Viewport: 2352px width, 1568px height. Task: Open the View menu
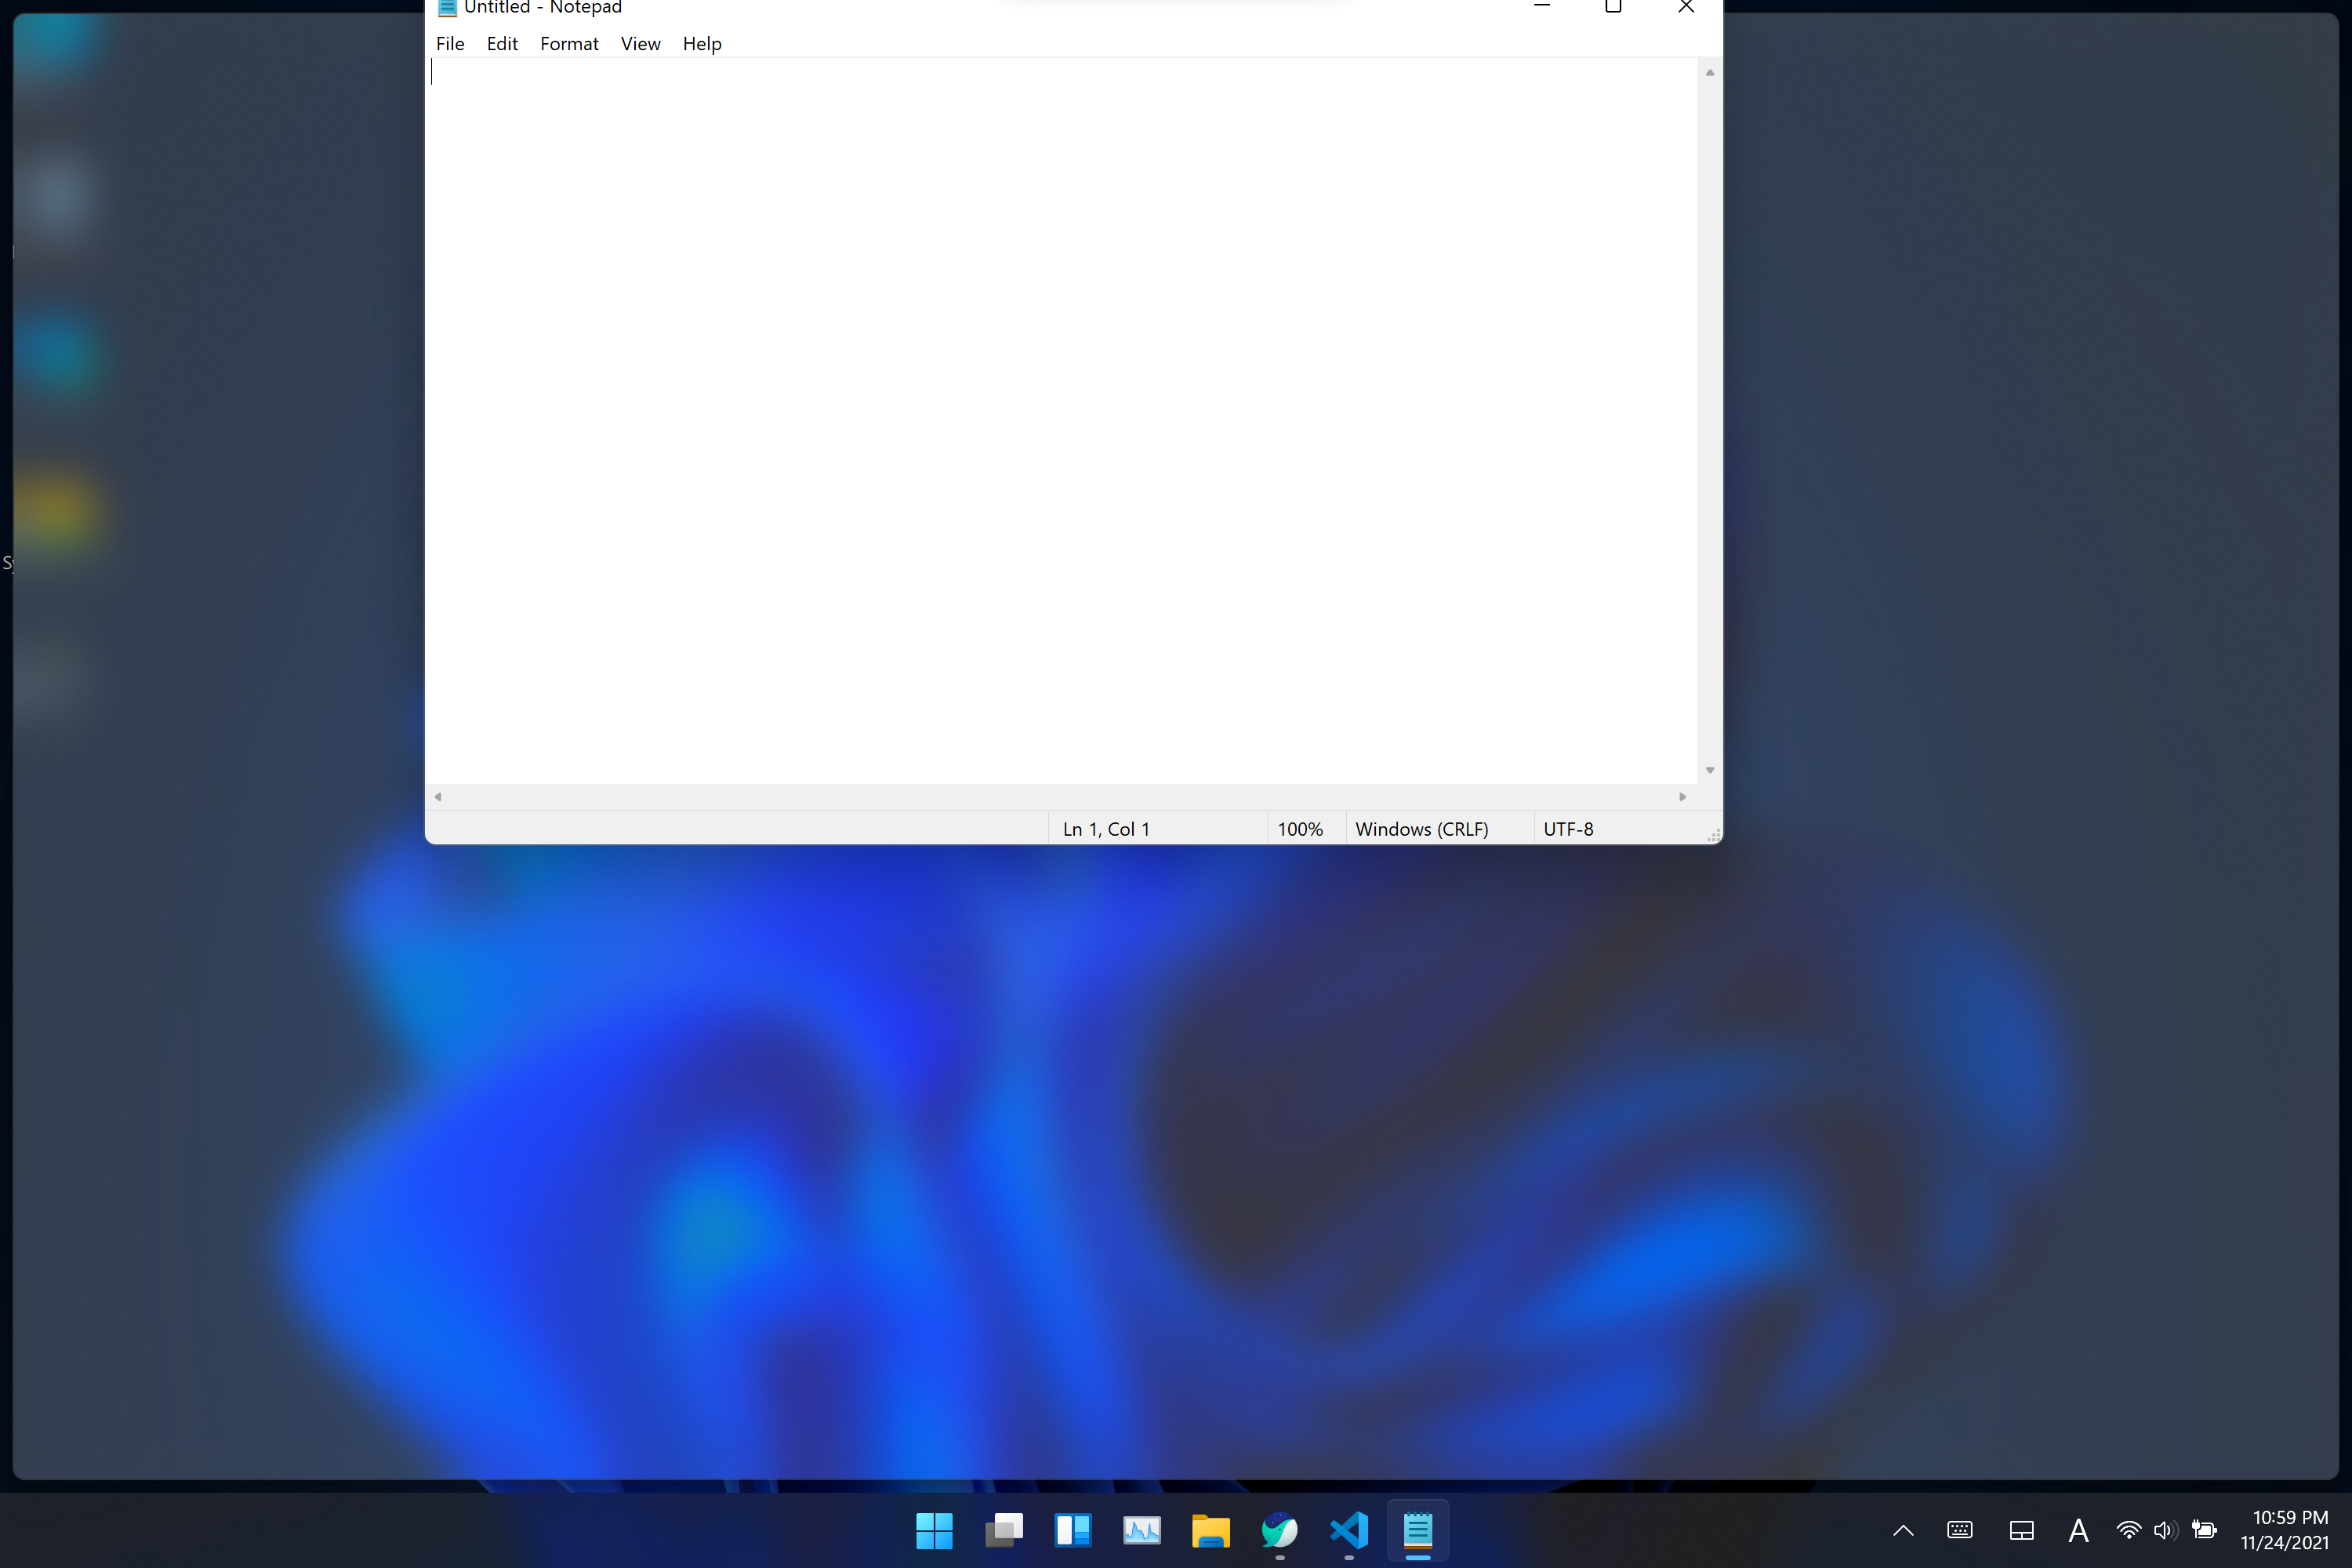[640, 44]
